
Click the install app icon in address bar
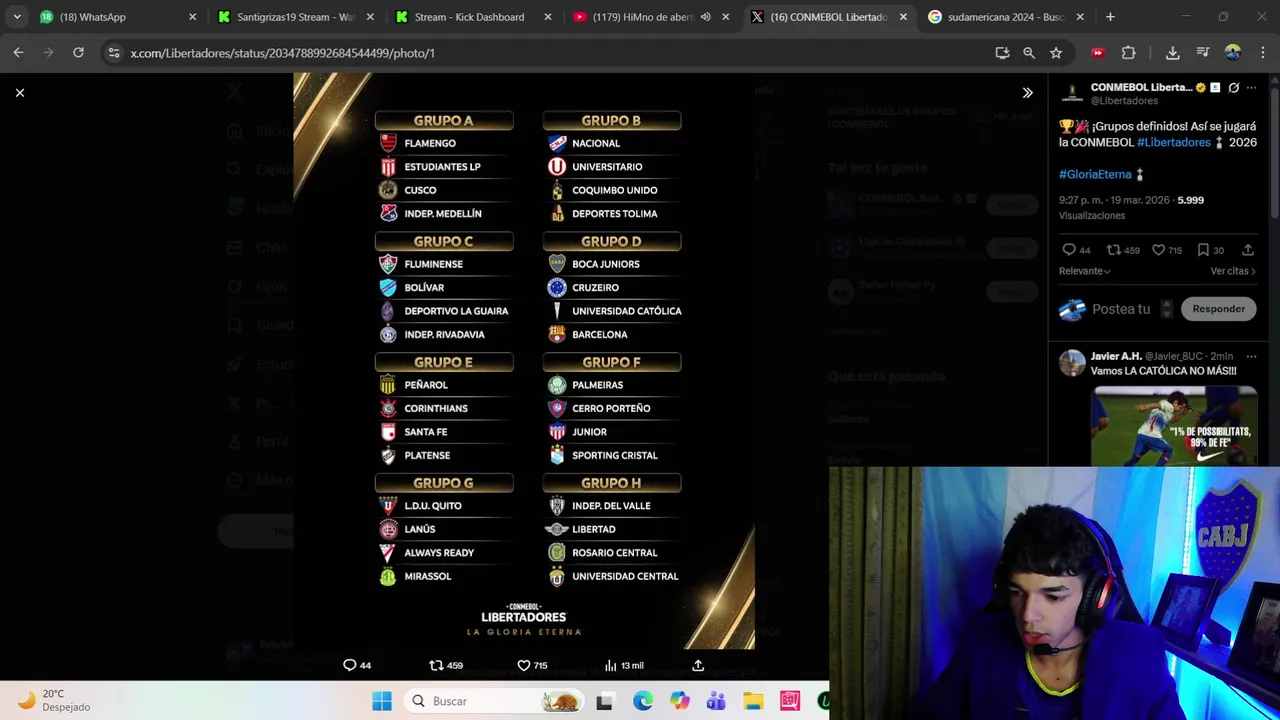tap(1002, 53)
